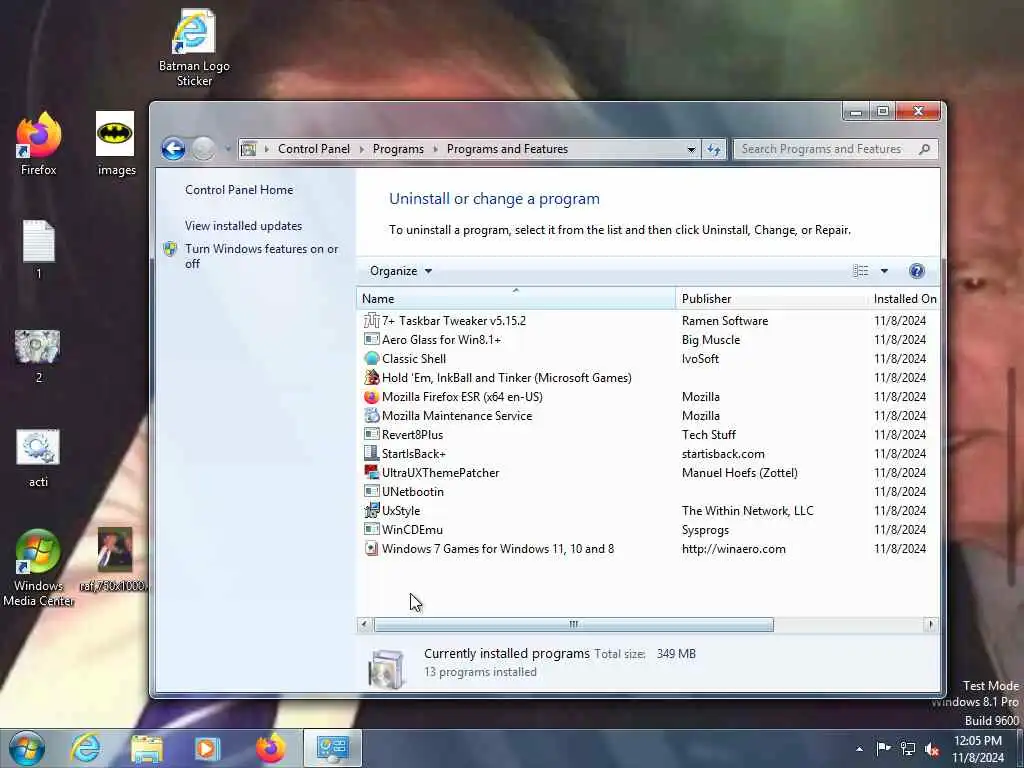1024x768 pixels.
Task: Expand the arrow after Control Panel breadcrumb
Action: [361, 150]
